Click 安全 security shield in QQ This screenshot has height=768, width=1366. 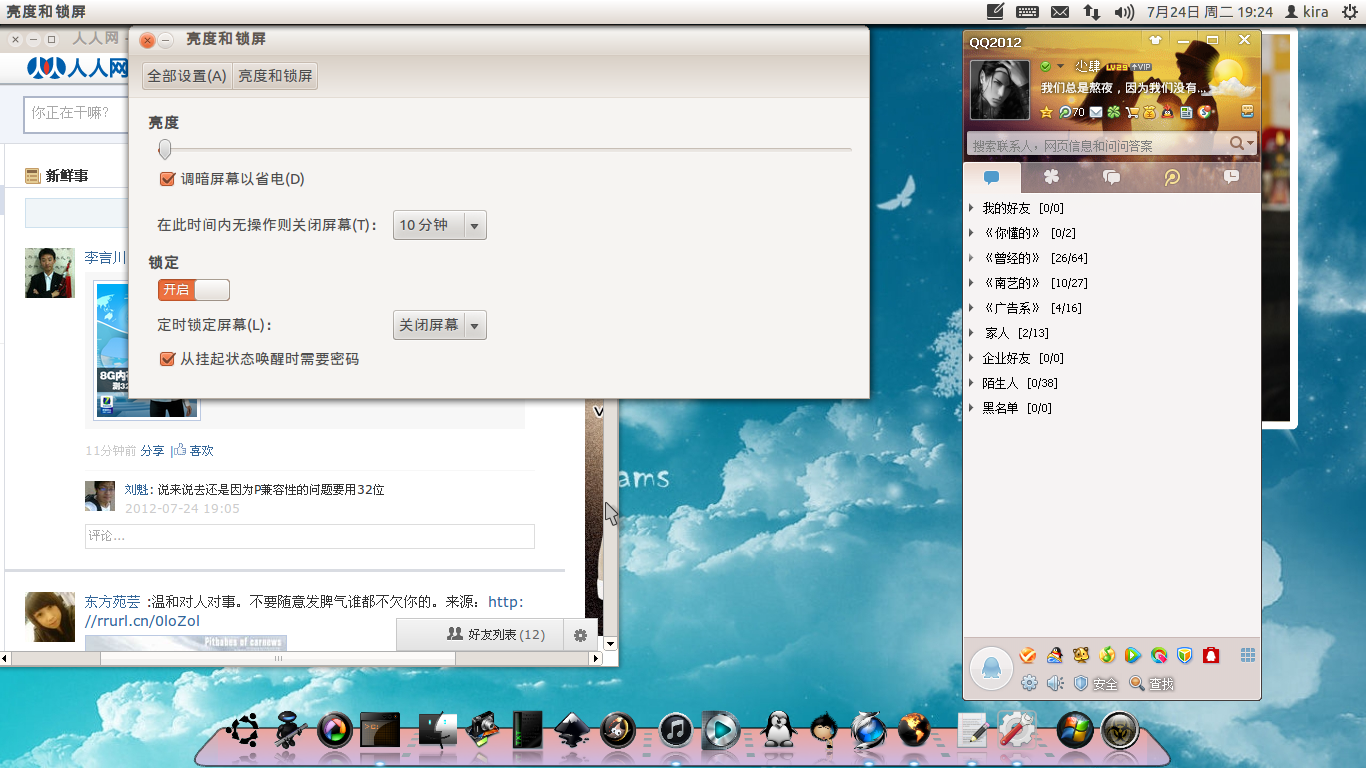click(1095, 684)
